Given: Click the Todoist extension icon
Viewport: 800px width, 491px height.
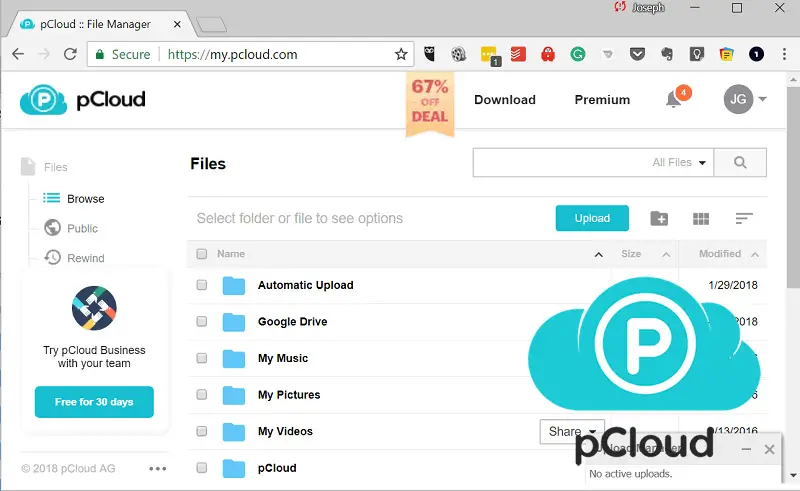Looking at the screenshot, I should (x=518, y=54).
